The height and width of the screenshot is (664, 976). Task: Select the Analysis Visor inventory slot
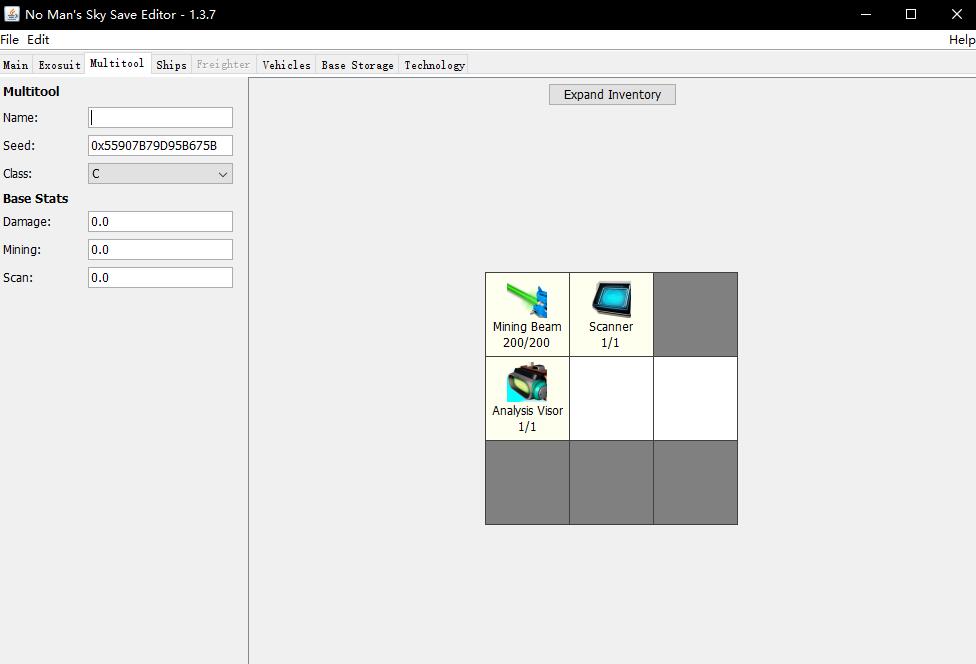point(527,398)
